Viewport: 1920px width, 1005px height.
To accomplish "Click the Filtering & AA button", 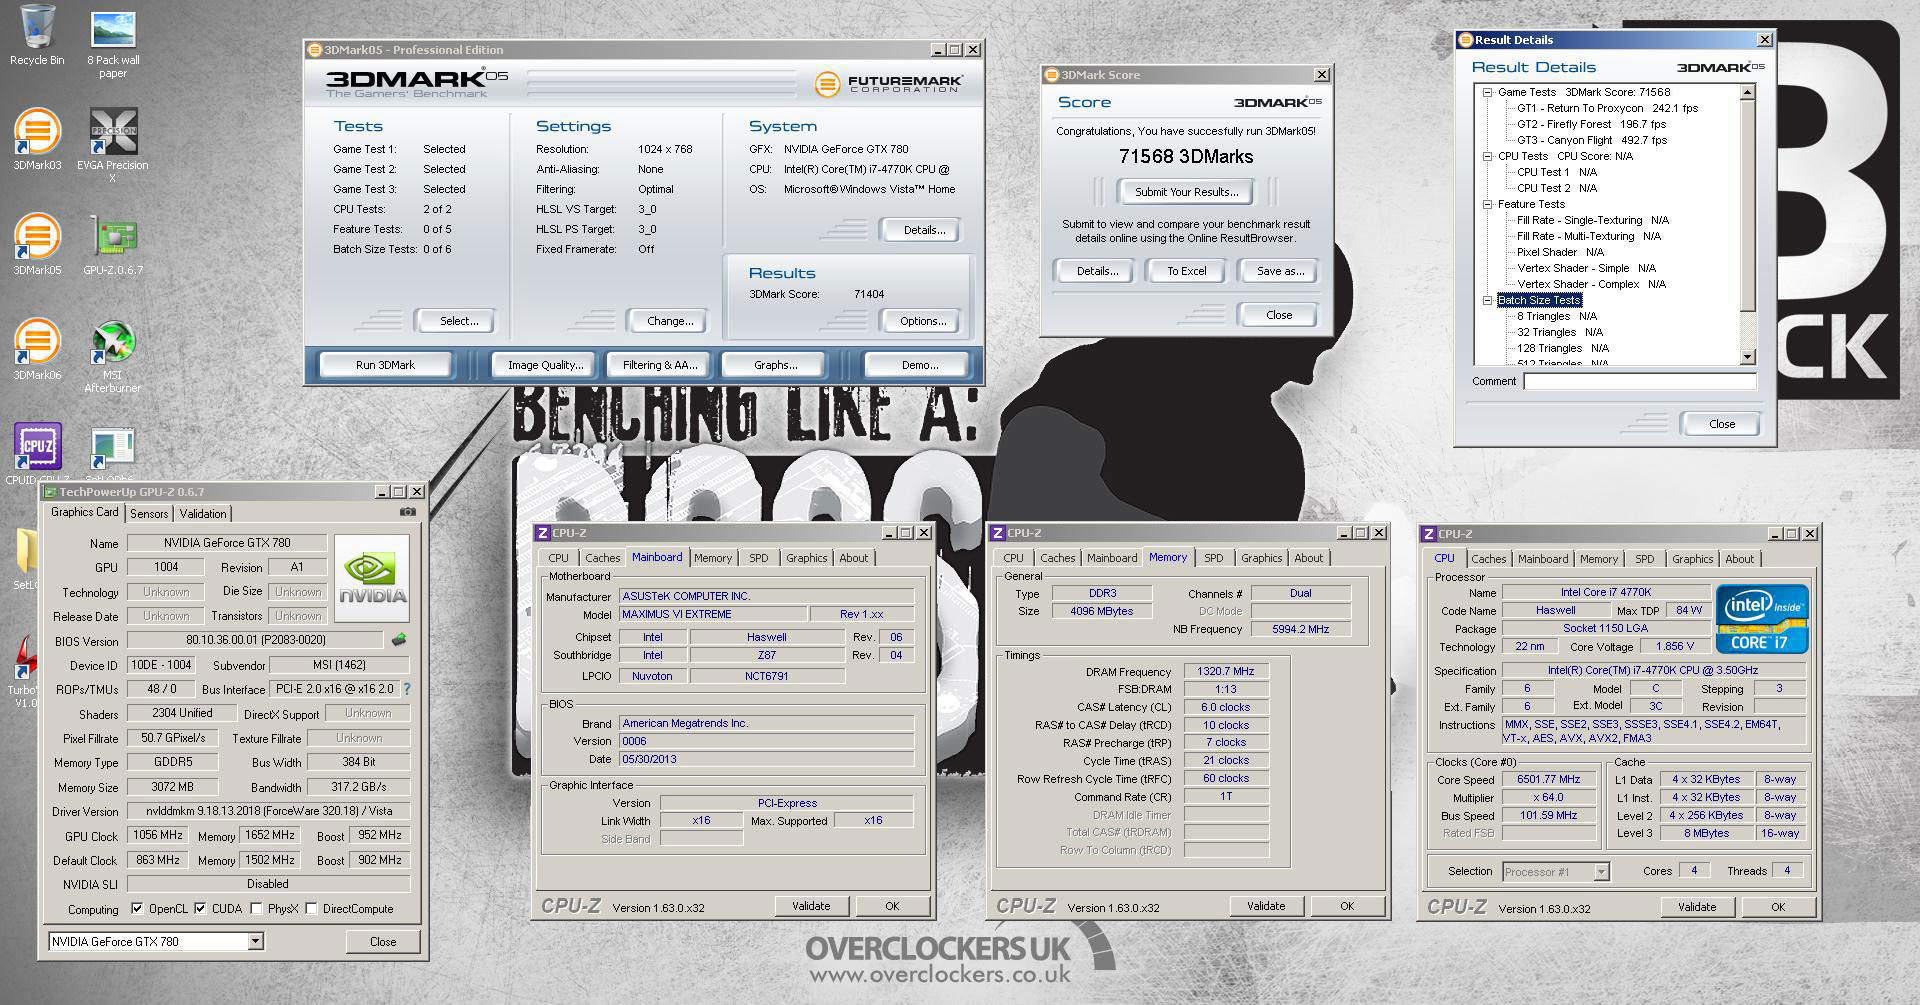I will (660, 365).
